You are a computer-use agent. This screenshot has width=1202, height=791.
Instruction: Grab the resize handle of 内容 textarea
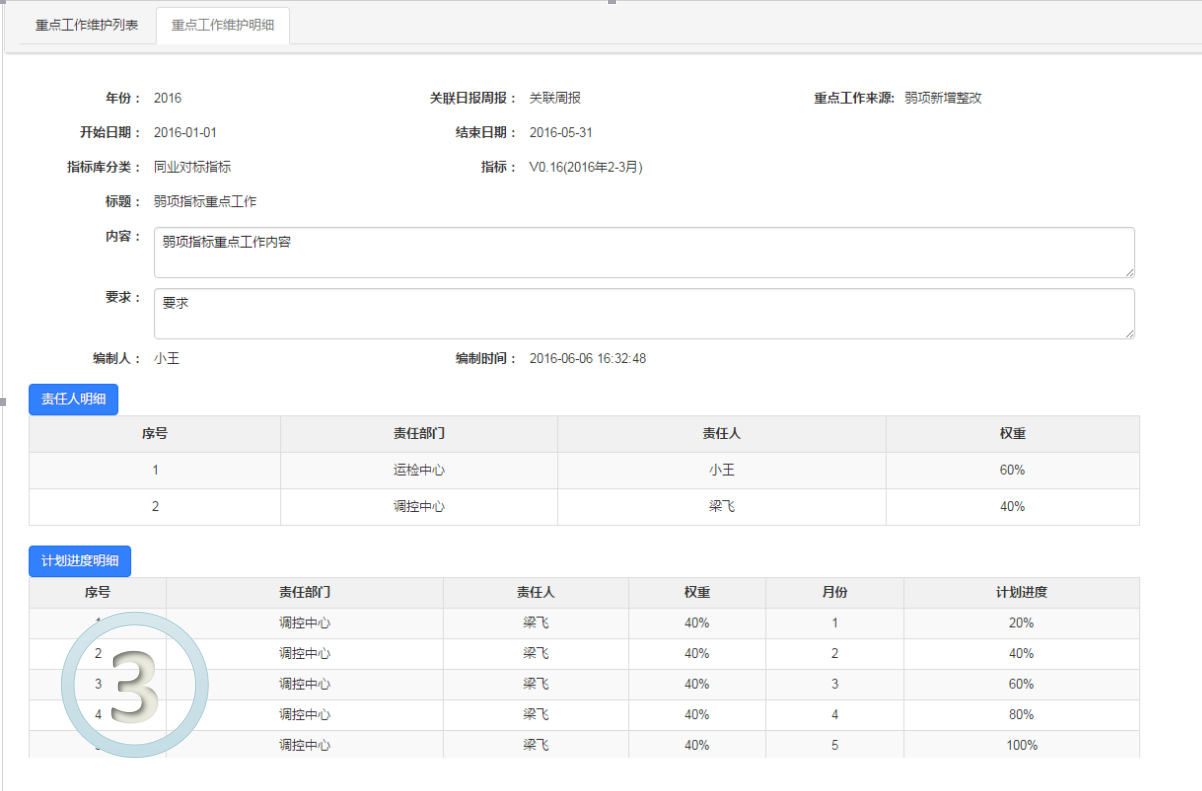tap(1129, 272)
